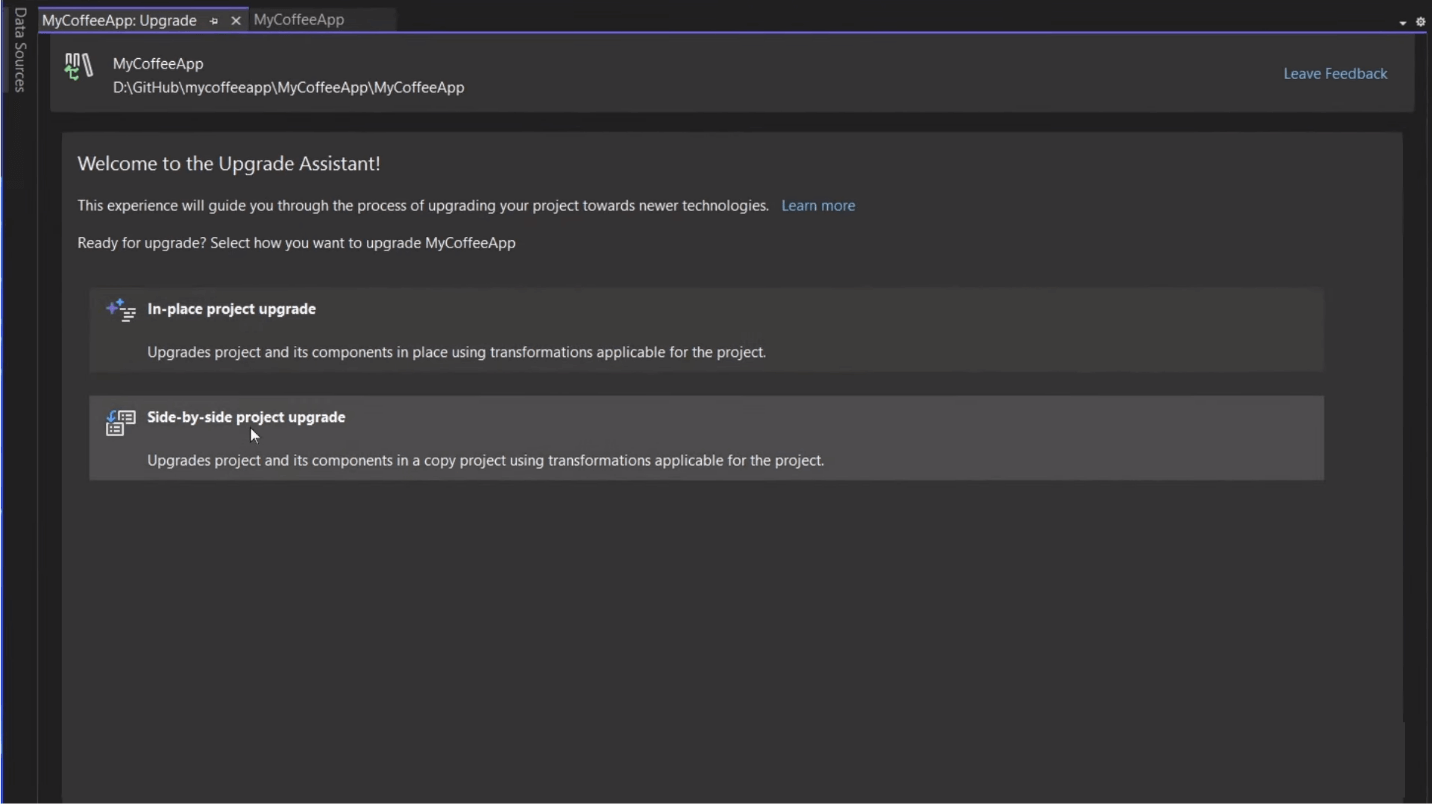The image size is (1432, 805).
Task: Click the Upgrade Assistant project icon
Action: pyautogui.click(x=79, y=67)
